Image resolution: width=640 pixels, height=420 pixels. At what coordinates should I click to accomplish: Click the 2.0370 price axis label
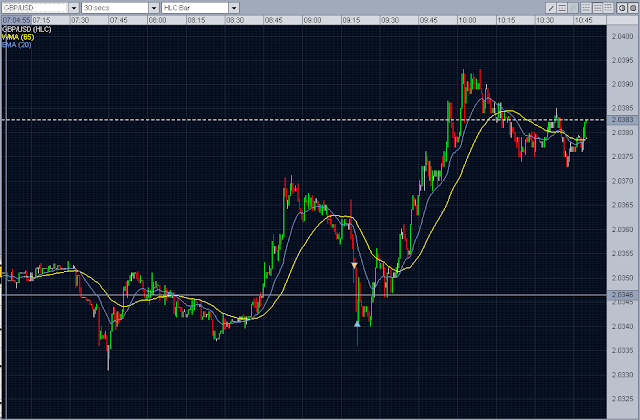pyautogui.click(x=622, y=181)
